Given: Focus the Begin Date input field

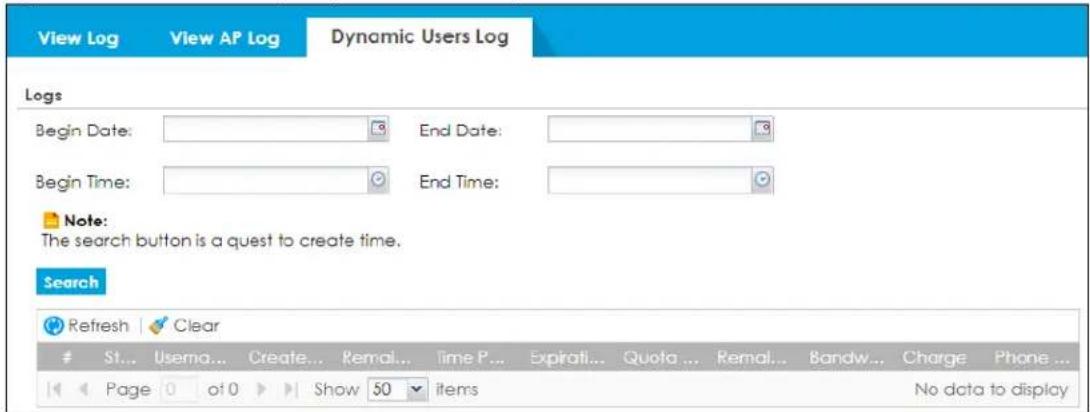Looking at the screenshot, I should (266, 129).
